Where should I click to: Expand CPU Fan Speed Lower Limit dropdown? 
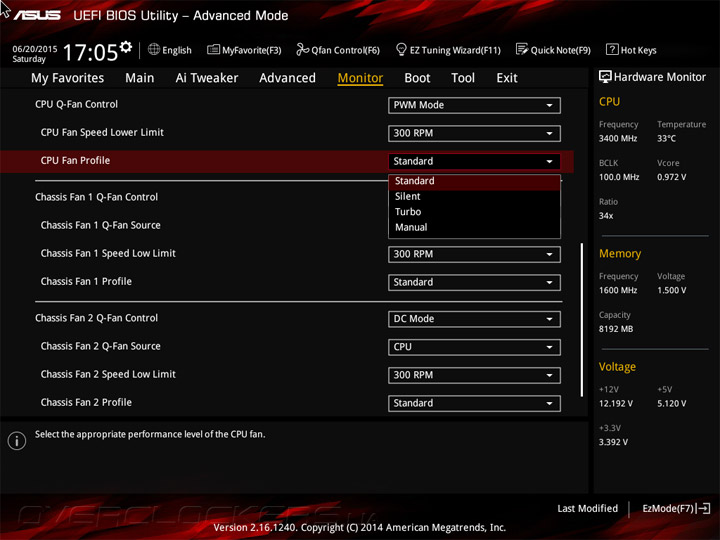pos(474,133)
